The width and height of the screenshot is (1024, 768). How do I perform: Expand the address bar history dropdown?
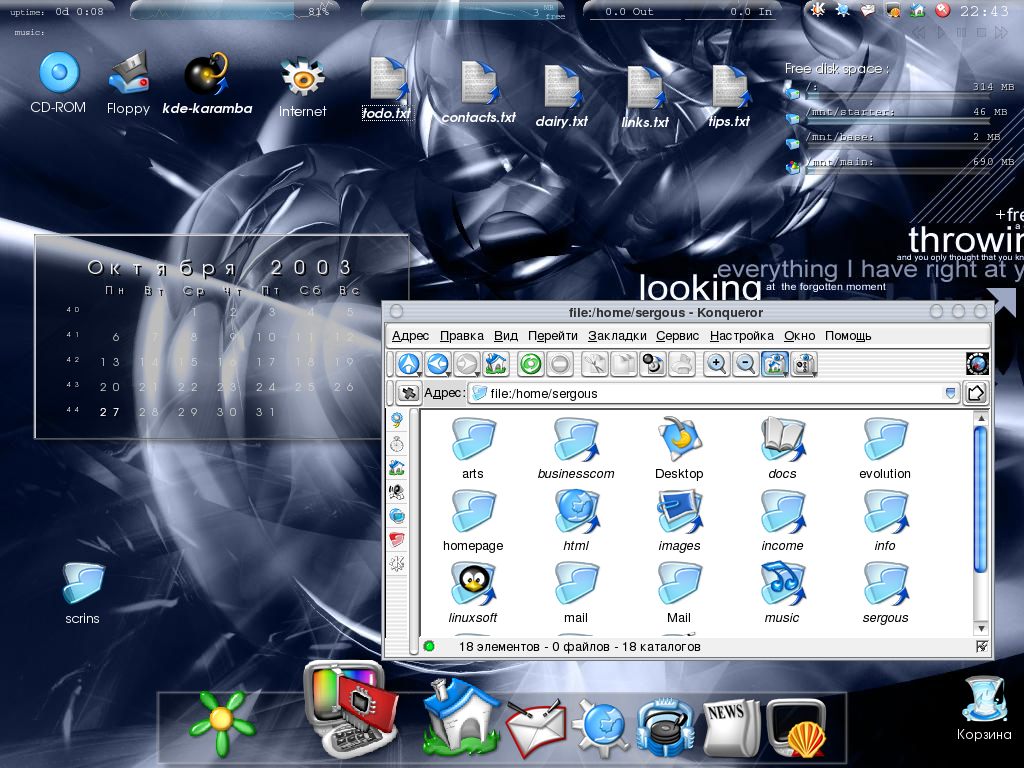click(950, 393)
